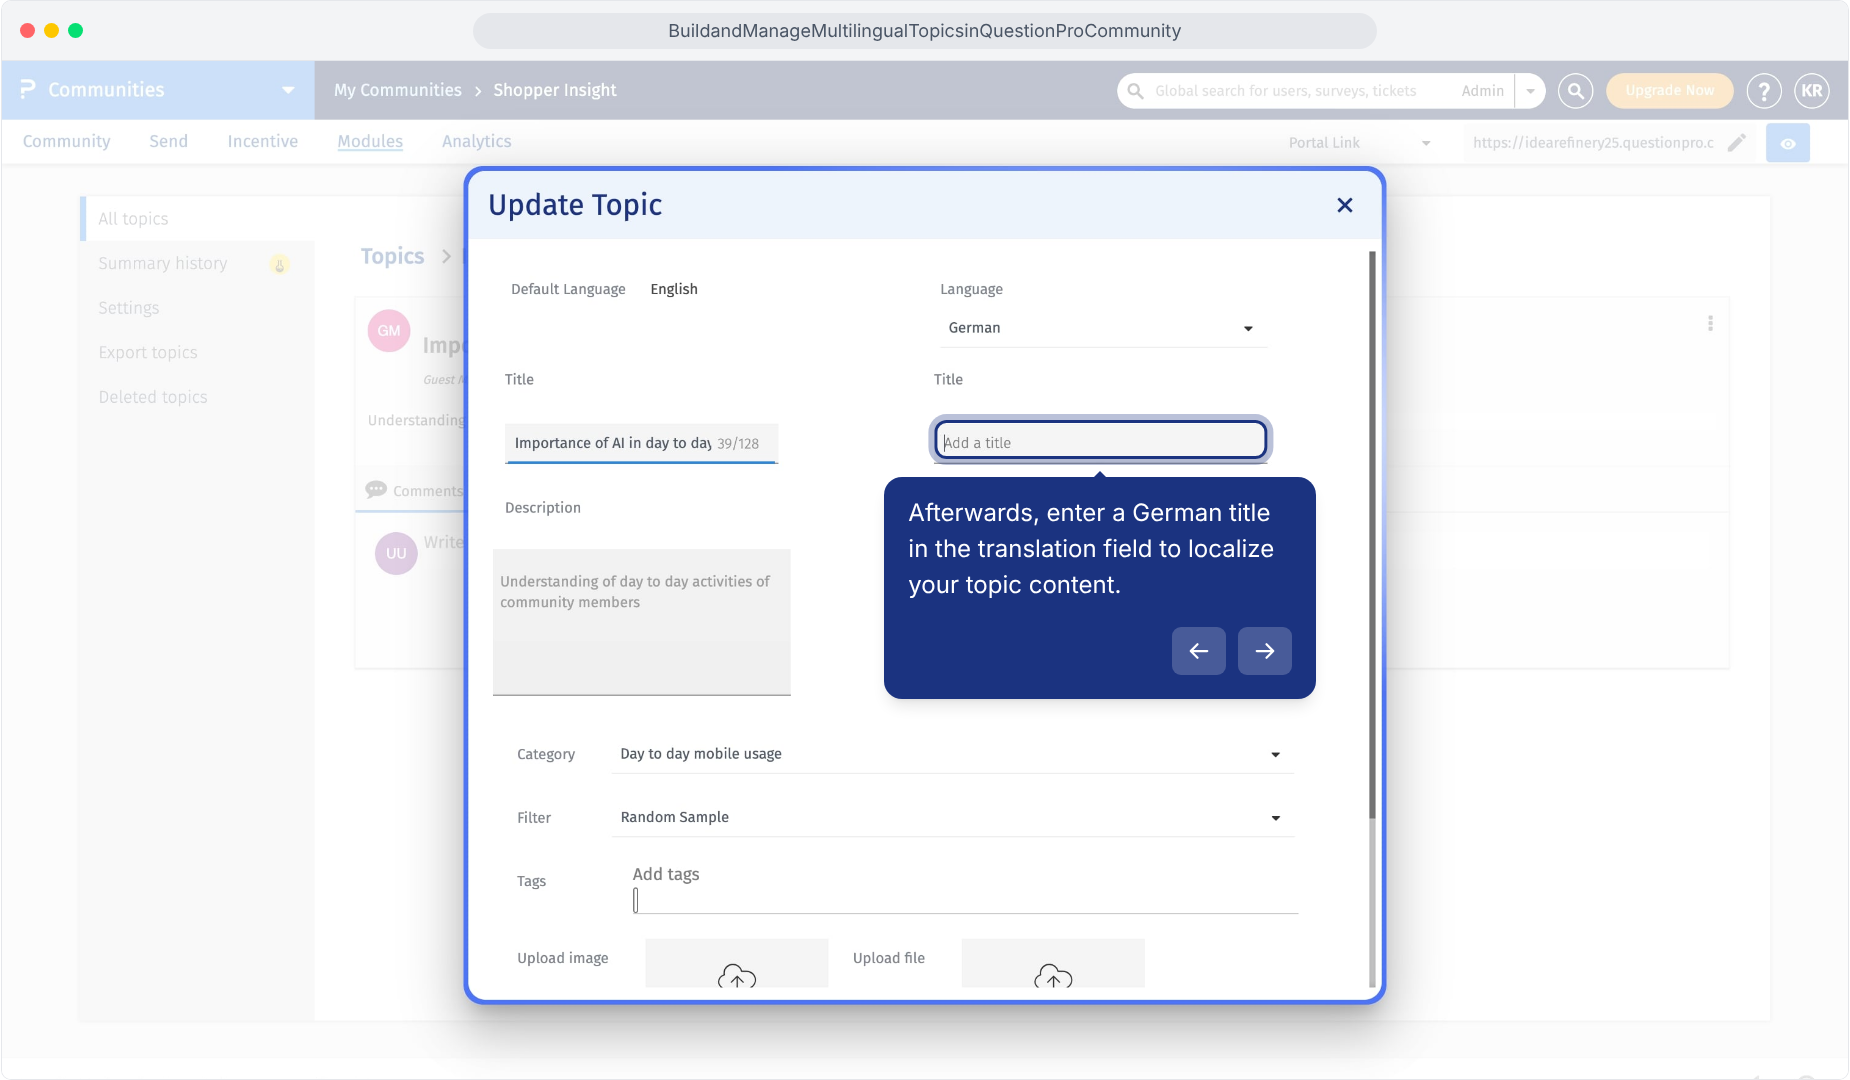Close the Update Topic dialog
Viewport: 1850px width, 1080px height.
(1344, 205)
